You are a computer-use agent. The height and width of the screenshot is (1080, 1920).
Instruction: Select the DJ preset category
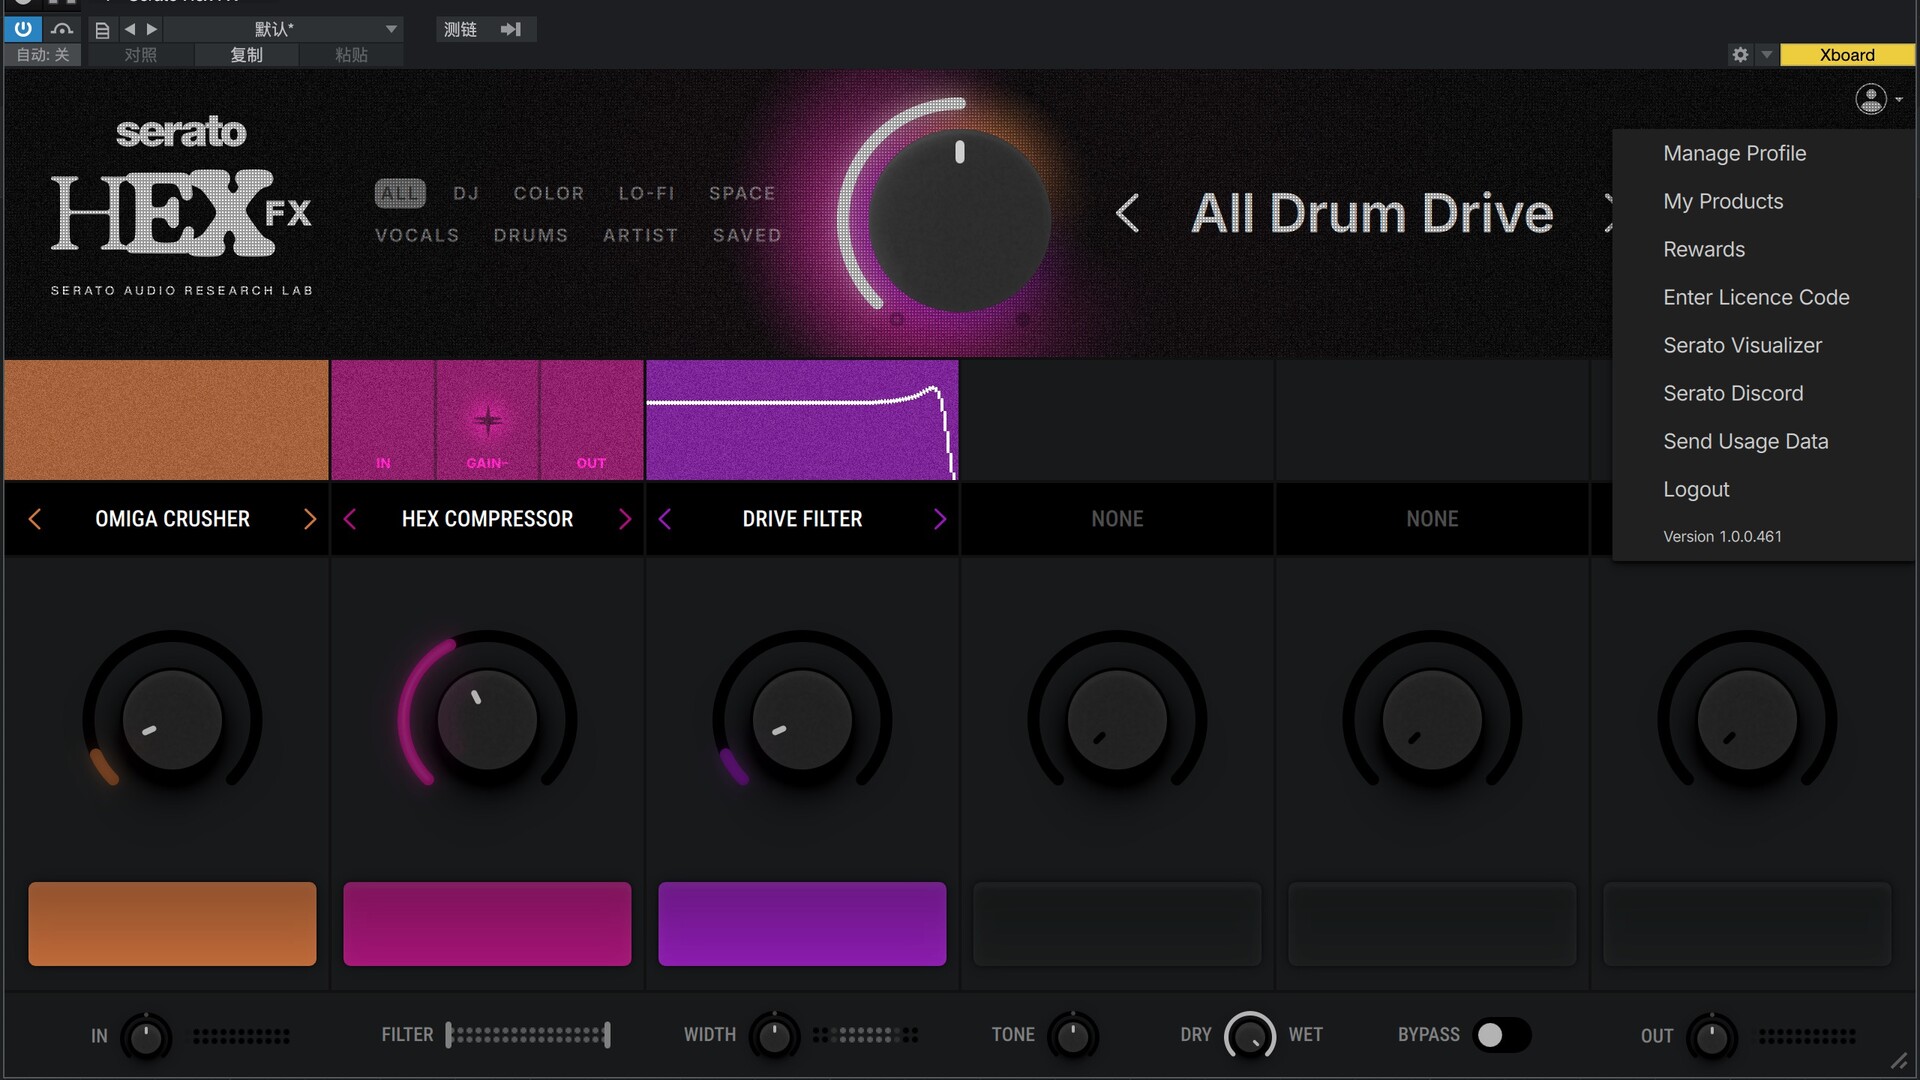click(466, 193)
